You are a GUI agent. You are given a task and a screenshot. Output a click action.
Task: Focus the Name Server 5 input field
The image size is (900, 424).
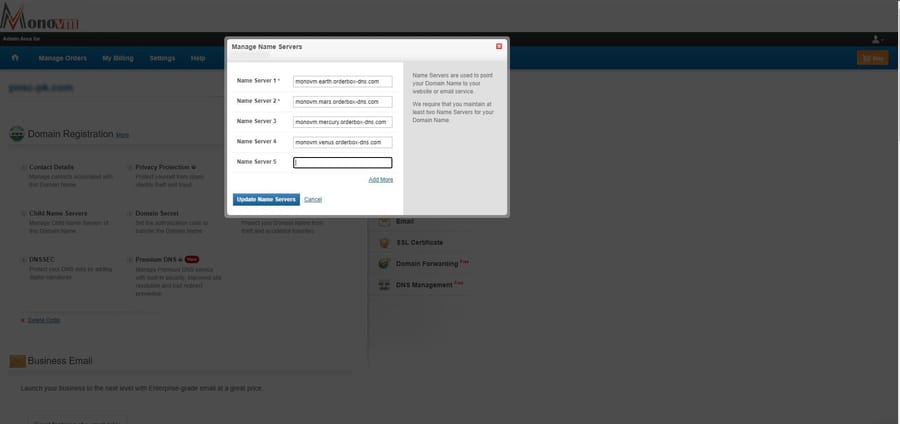click(343, 163)
